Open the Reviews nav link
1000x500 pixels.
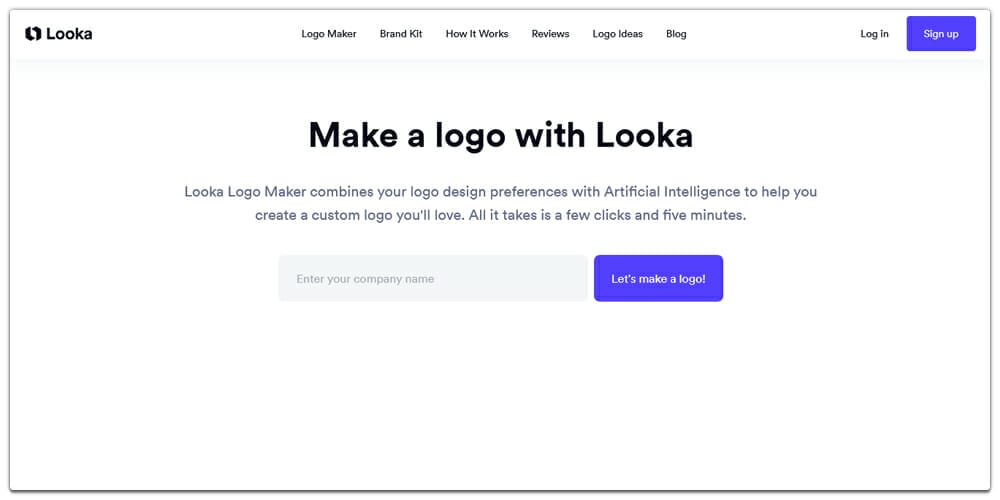pos(550,34)
